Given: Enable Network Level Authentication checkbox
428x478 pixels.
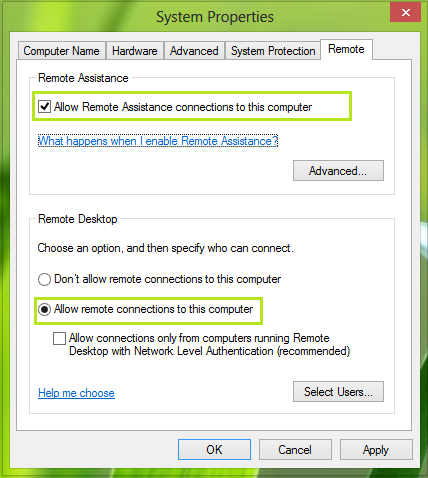Looking at the screenshot, I should coord(59,338).
